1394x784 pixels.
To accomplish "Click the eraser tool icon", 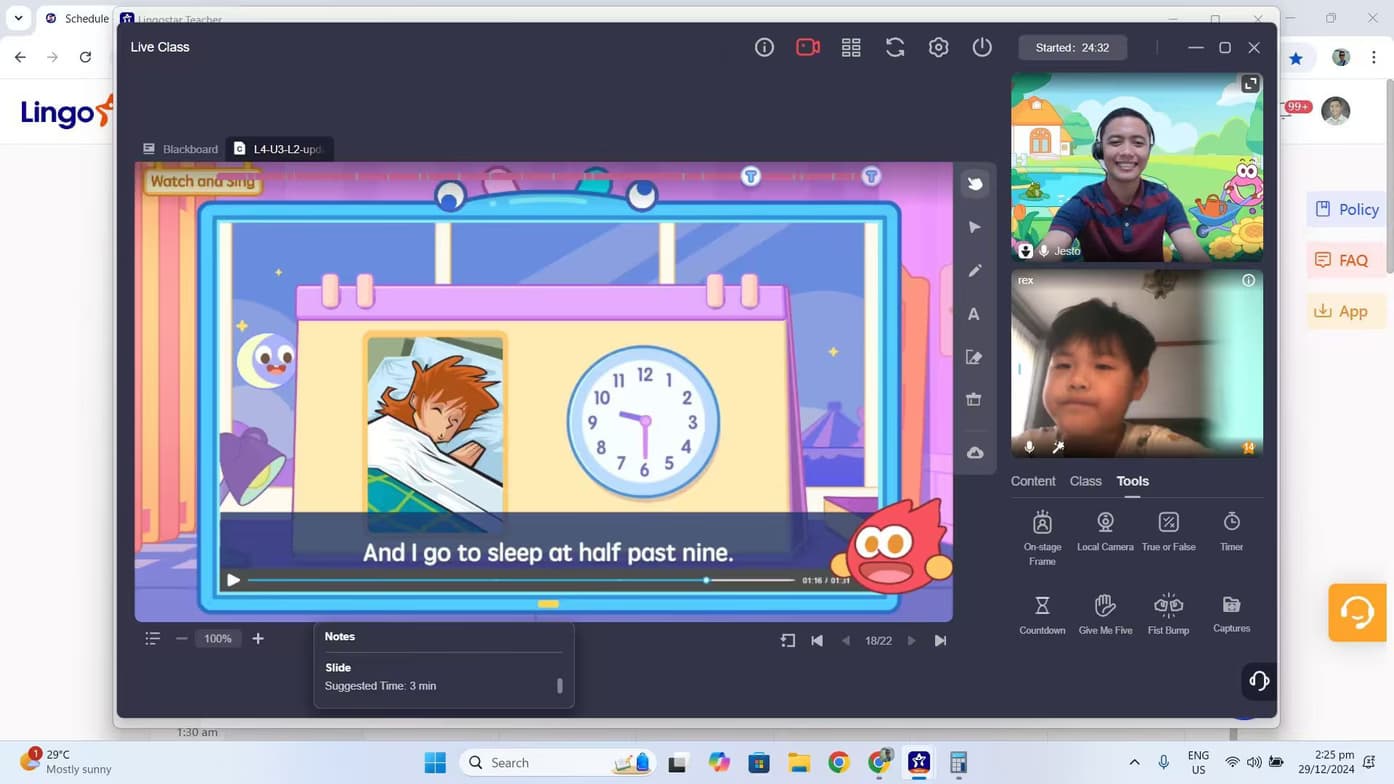I will [974, 357].
